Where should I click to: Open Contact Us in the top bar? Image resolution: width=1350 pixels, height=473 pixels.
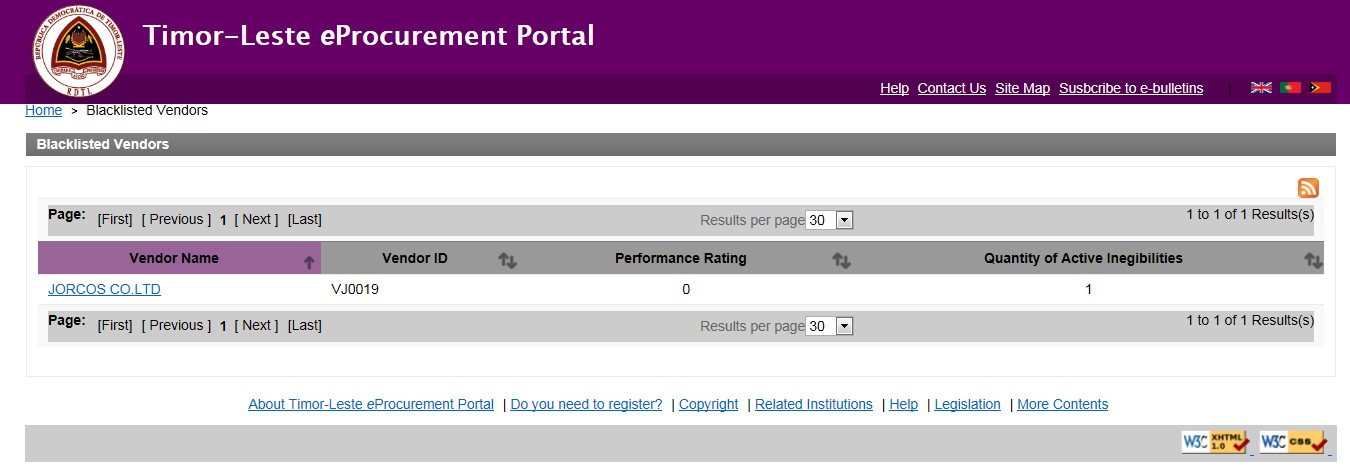coord(951,88)
